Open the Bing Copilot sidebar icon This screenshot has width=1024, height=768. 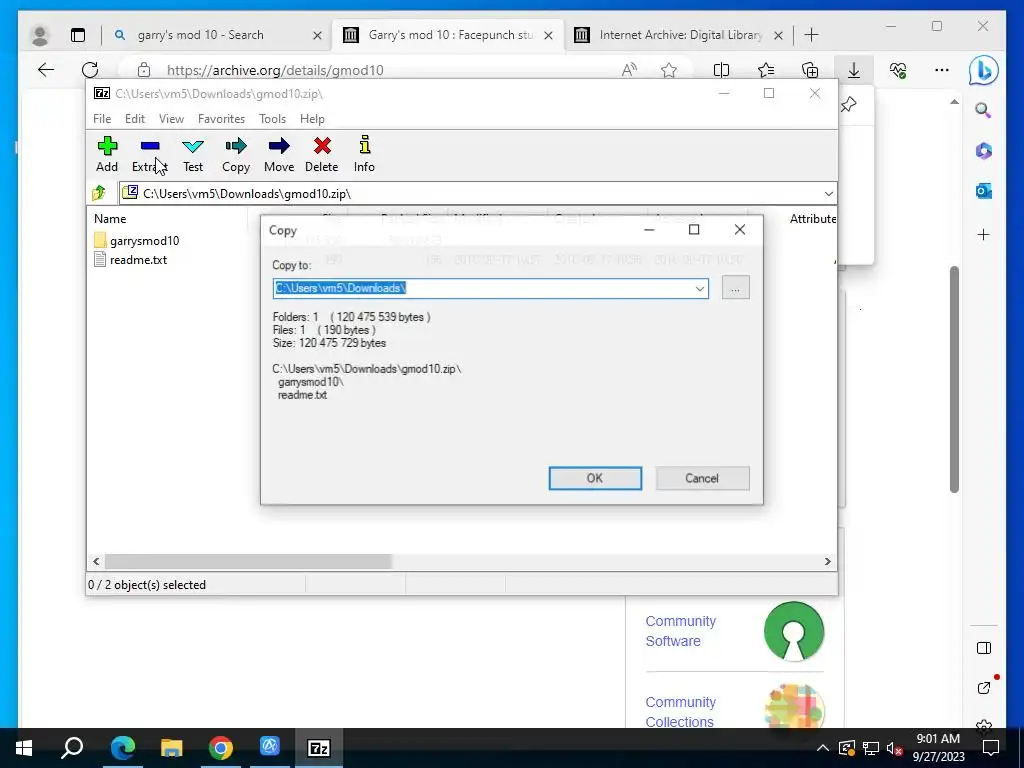click(x=984, y=71)
